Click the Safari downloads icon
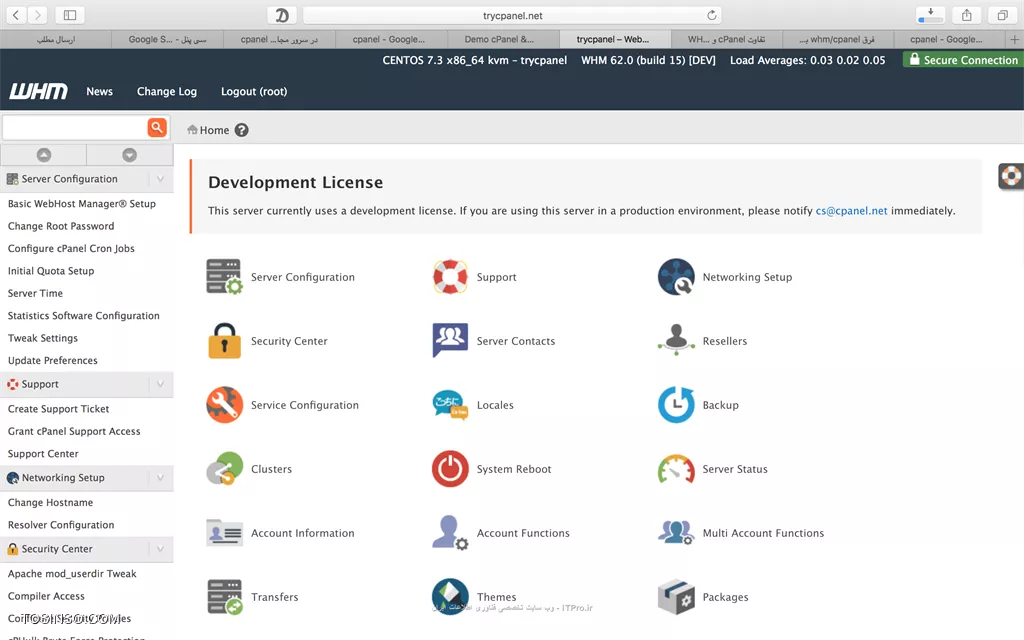 click(x=930, y=15)
